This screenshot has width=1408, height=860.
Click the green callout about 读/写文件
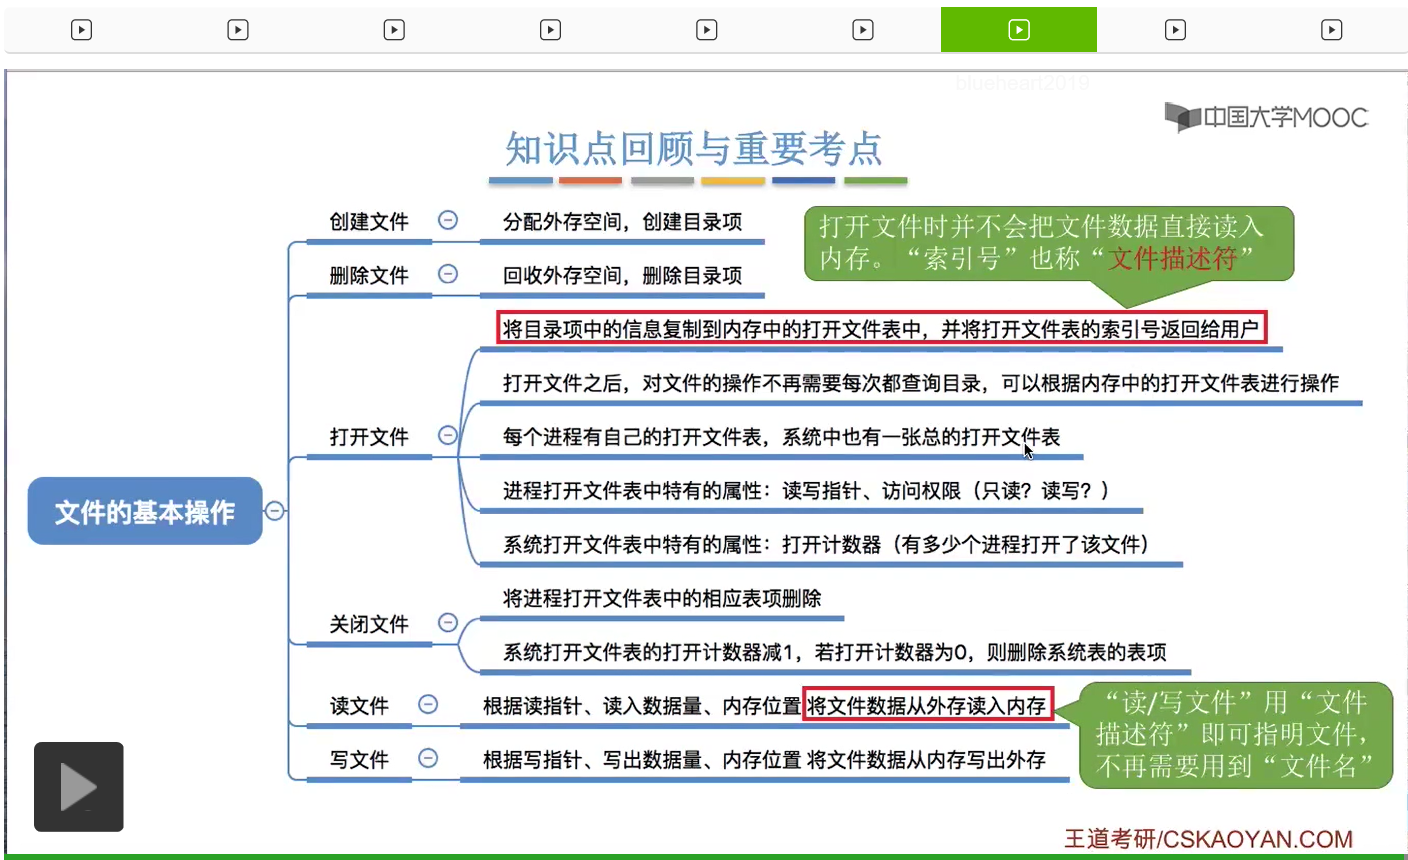(1236, 735)
